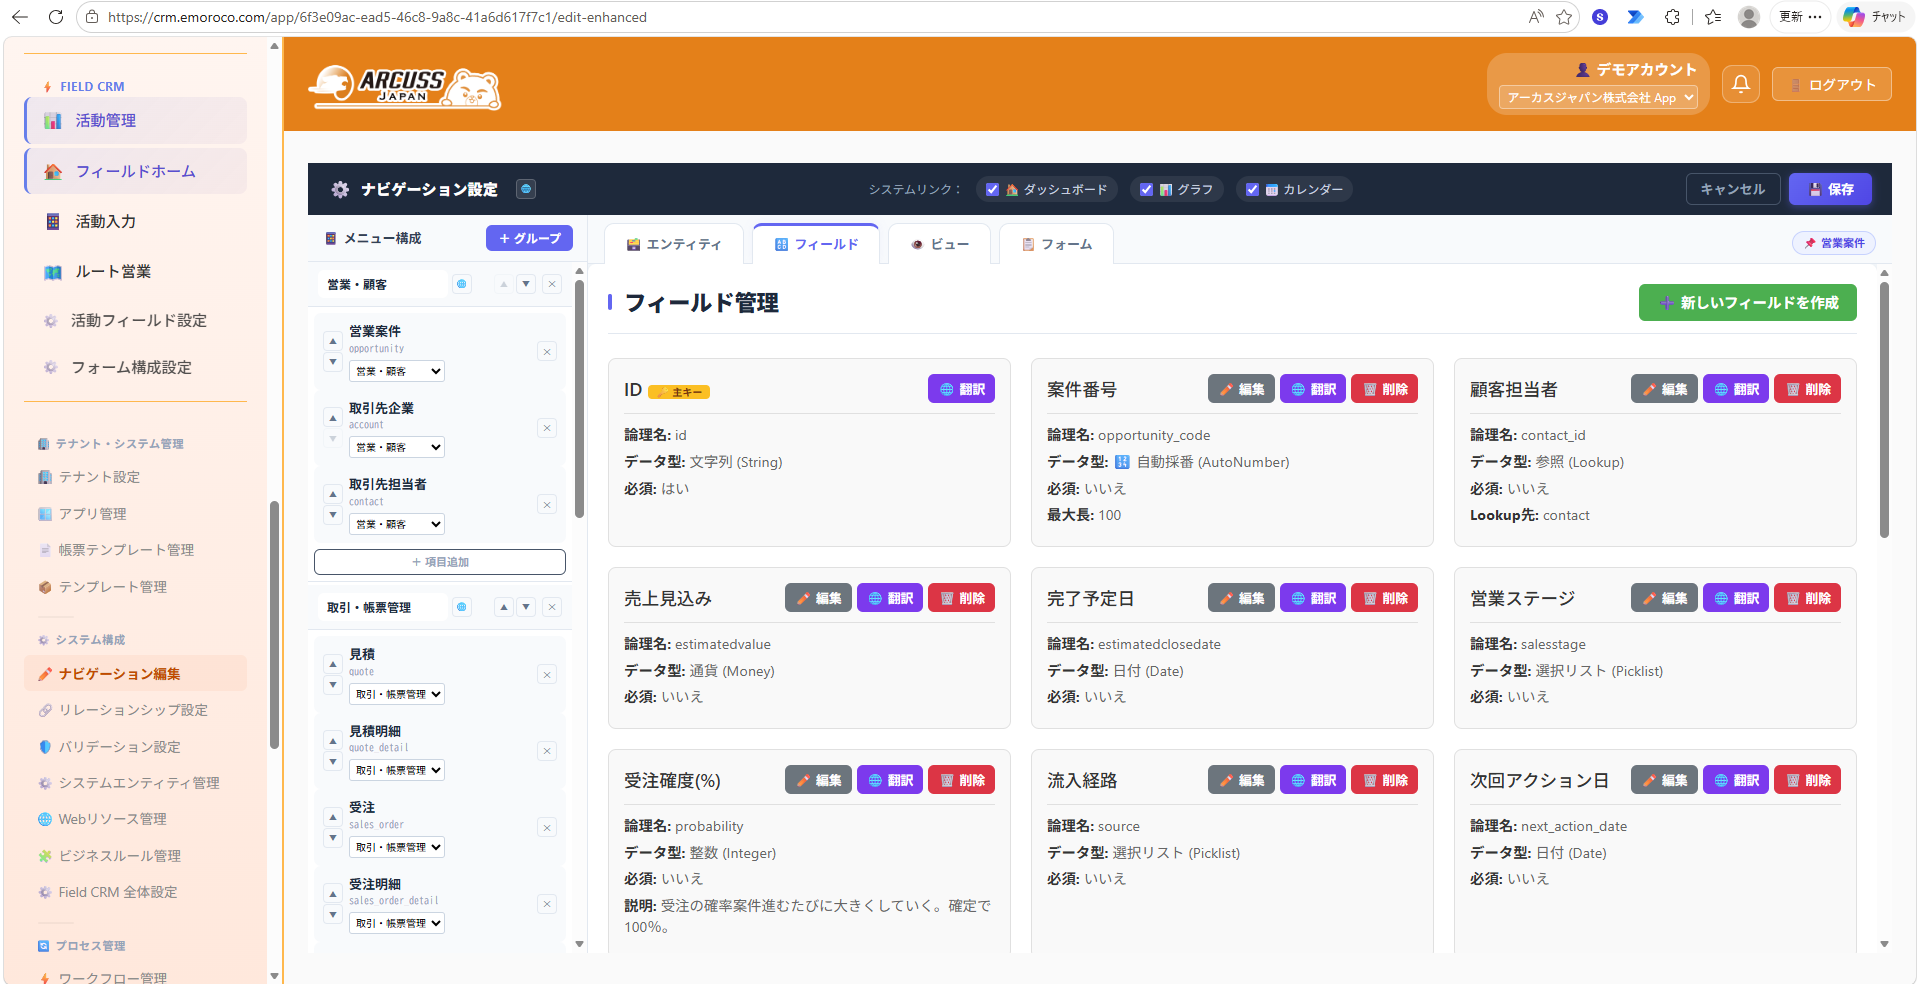
Task: Click ARCUSS JAPAN logo
Action: (405, 87)
